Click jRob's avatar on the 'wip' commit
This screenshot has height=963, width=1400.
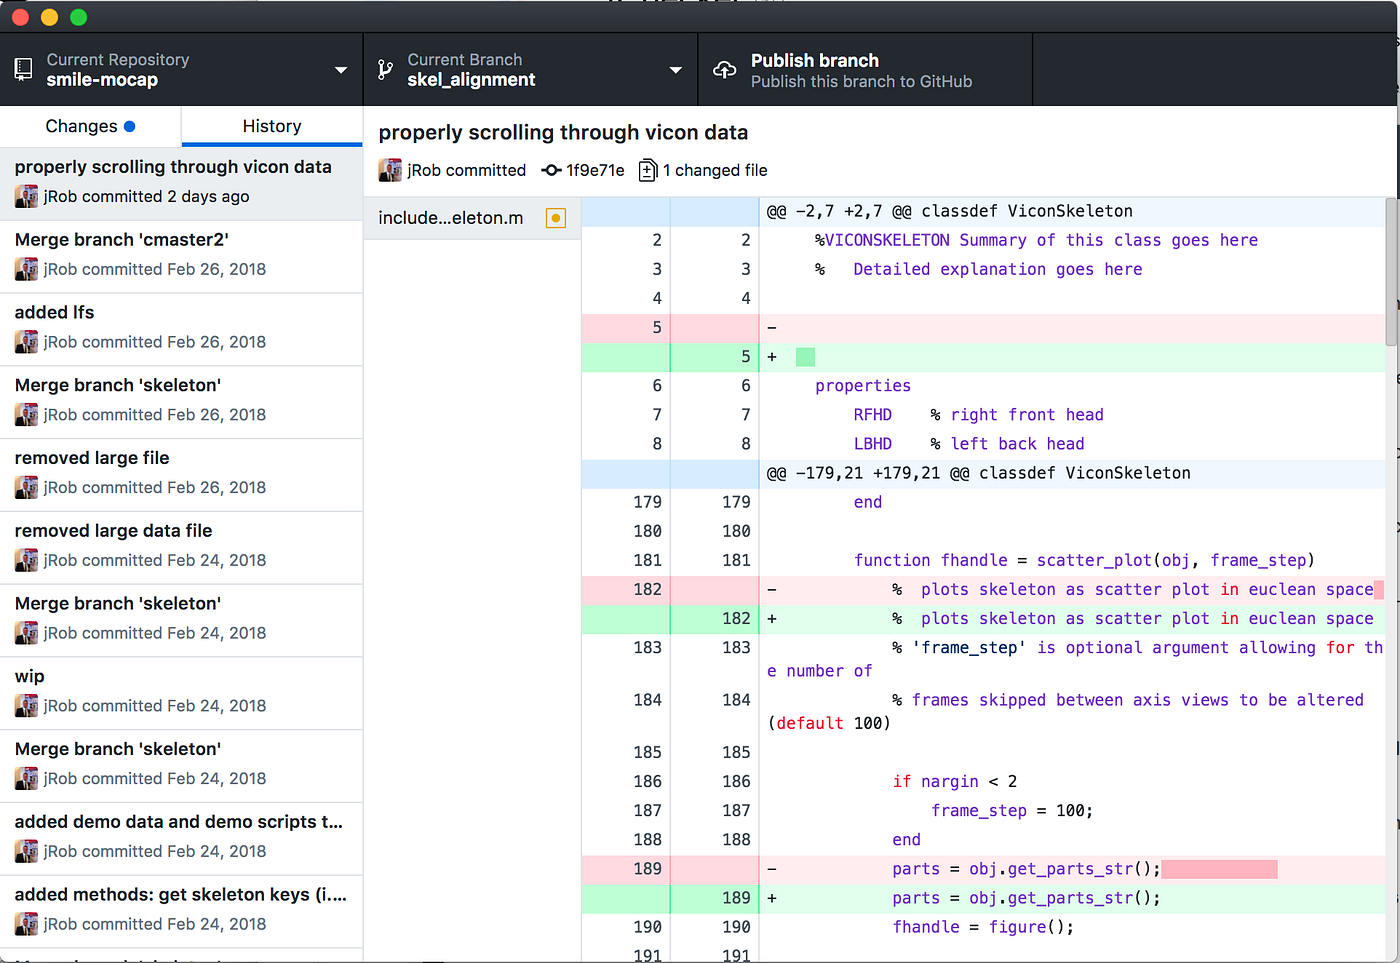[26, 706]
